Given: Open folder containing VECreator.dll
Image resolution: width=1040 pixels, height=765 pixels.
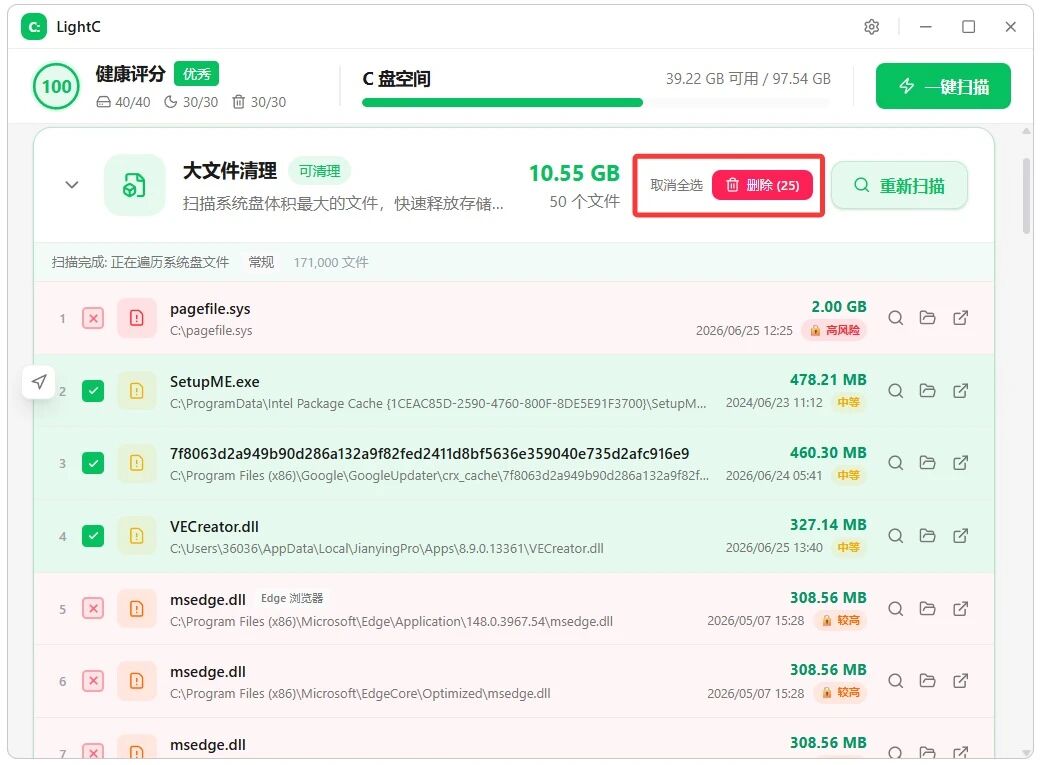Looking at the screenshot, I should point(927,535).
